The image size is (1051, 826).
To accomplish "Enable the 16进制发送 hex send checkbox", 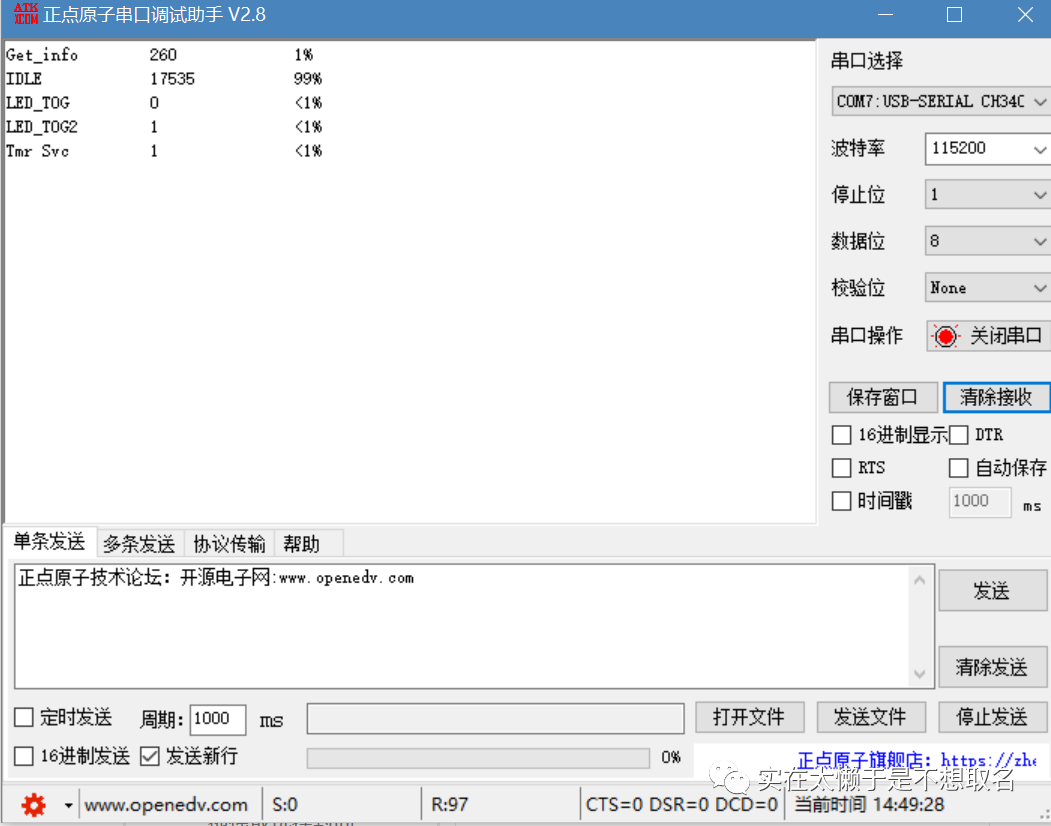I will pos(23,756).
